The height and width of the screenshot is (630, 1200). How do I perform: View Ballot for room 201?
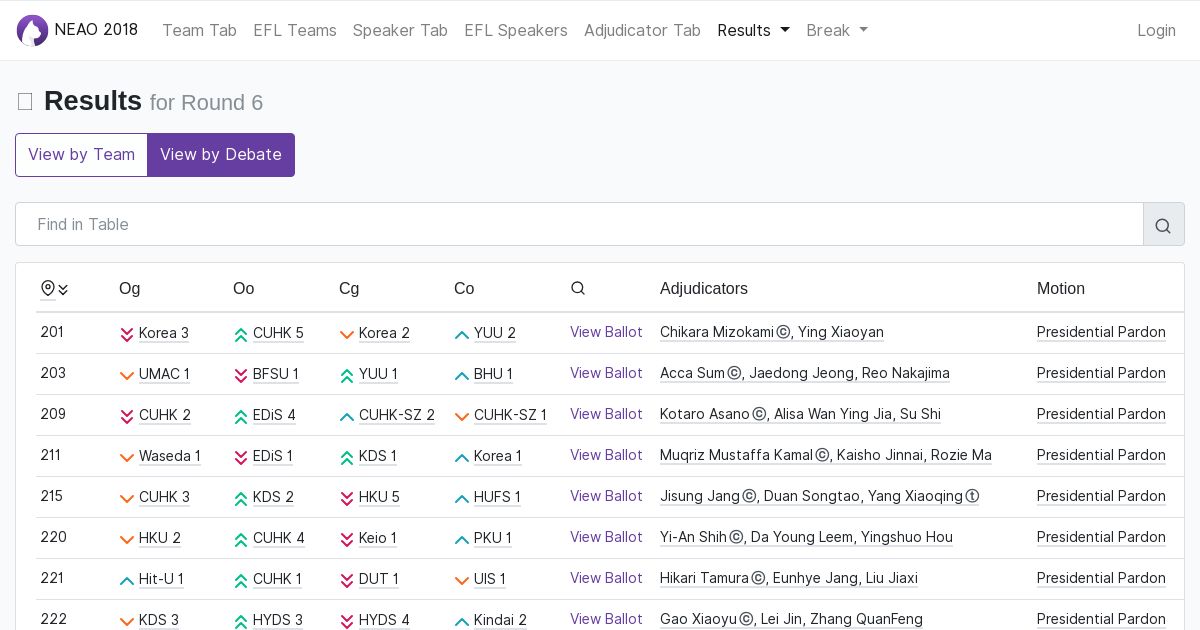(x=606, y=332)
